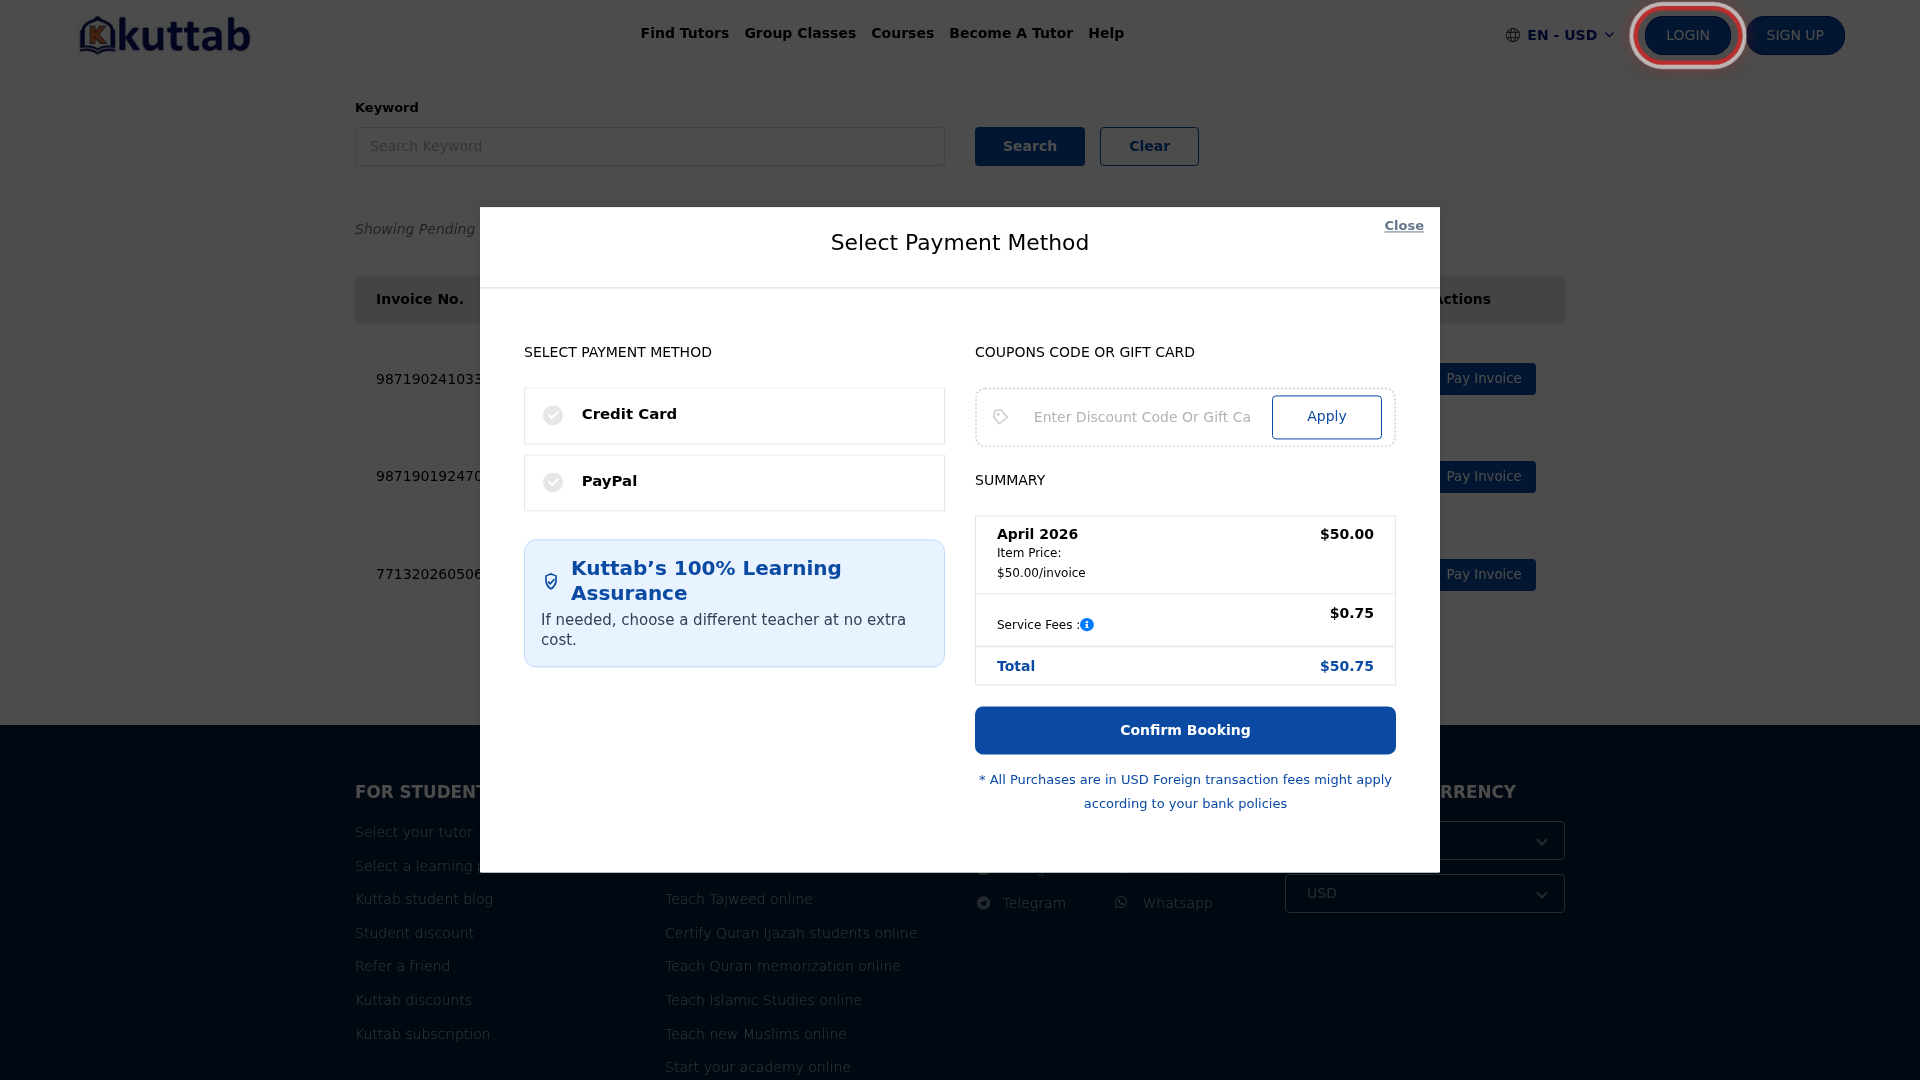The height and width of the screenshot is (1080, 1920).
Task: Open Become A Tutor menu item
Action: click(1011, 33)
